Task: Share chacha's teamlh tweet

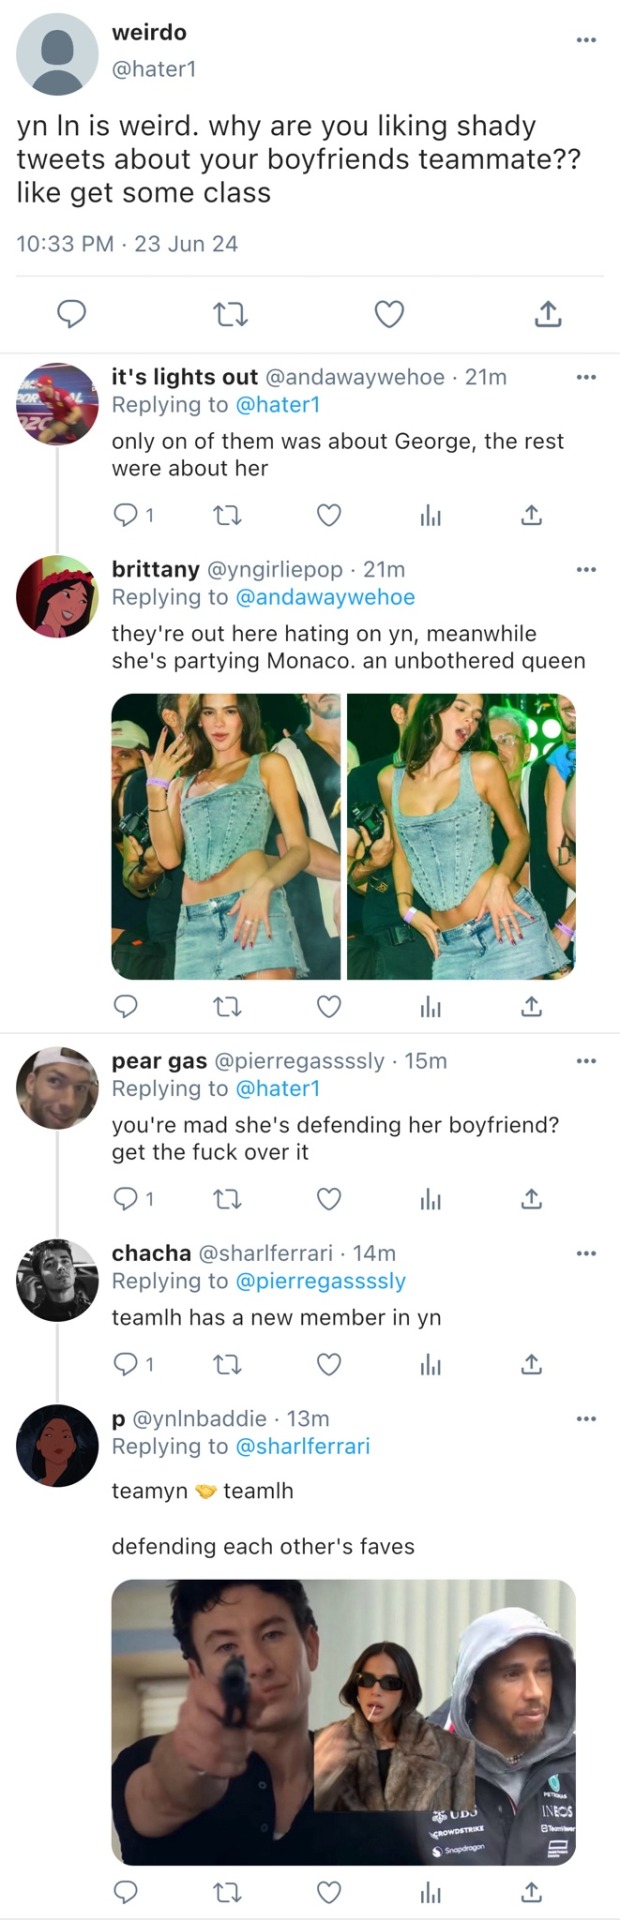Action: [532, 1364]
